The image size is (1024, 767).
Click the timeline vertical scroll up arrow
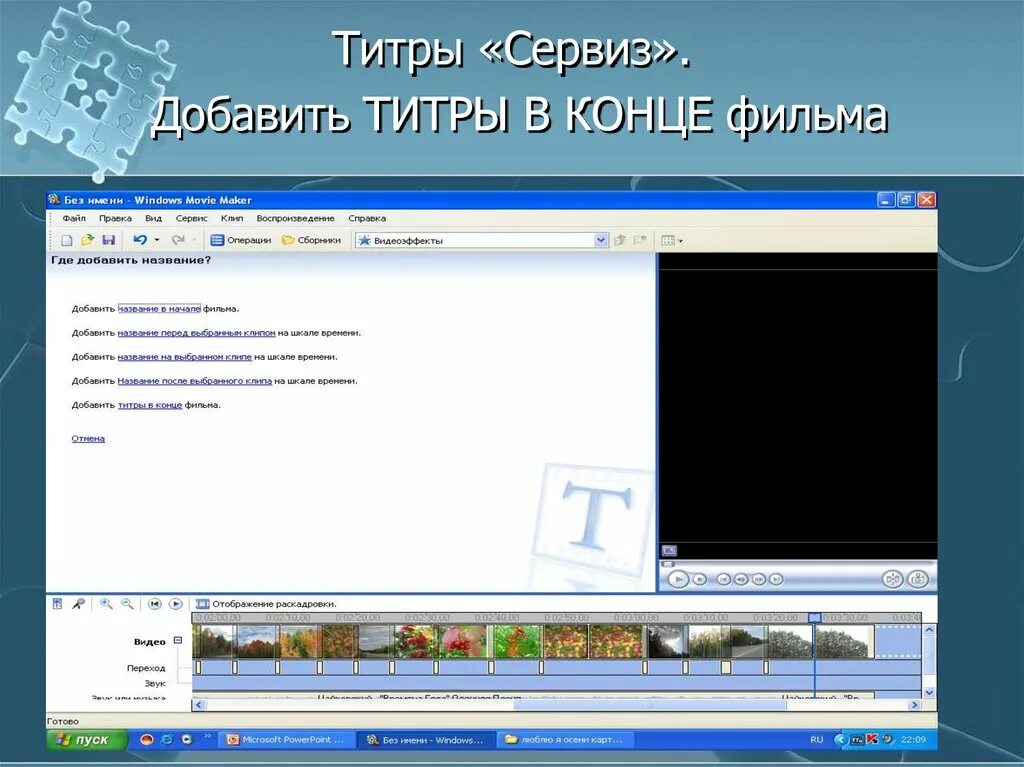929,630
